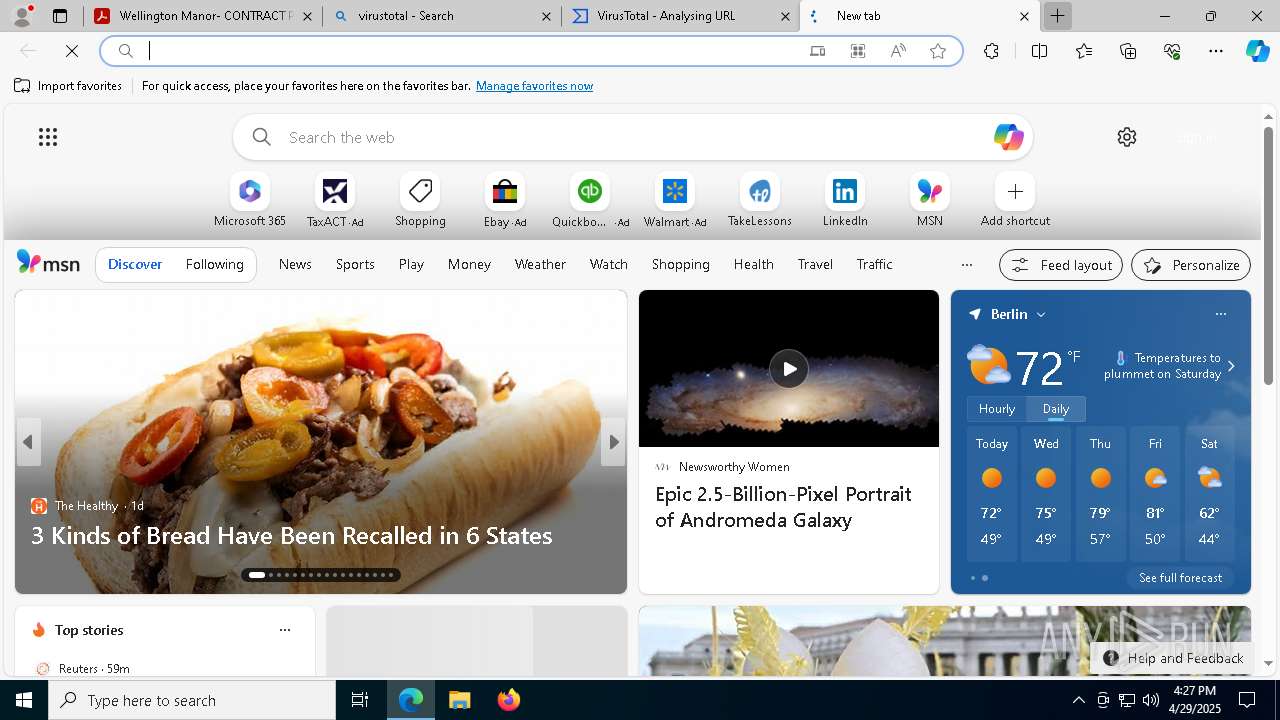
Task: Go to previous carousel story
Action: click(x=28, y=442)
